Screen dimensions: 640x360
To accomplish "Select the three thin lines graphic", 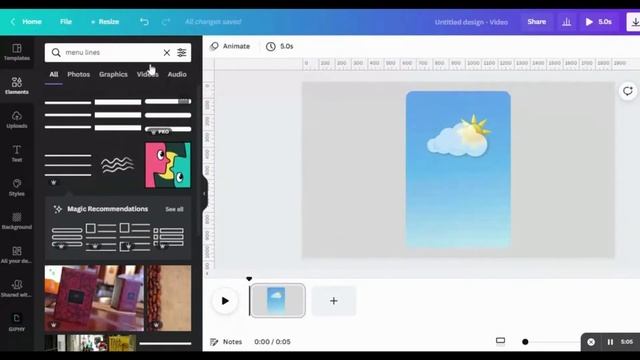I will 68,165.
